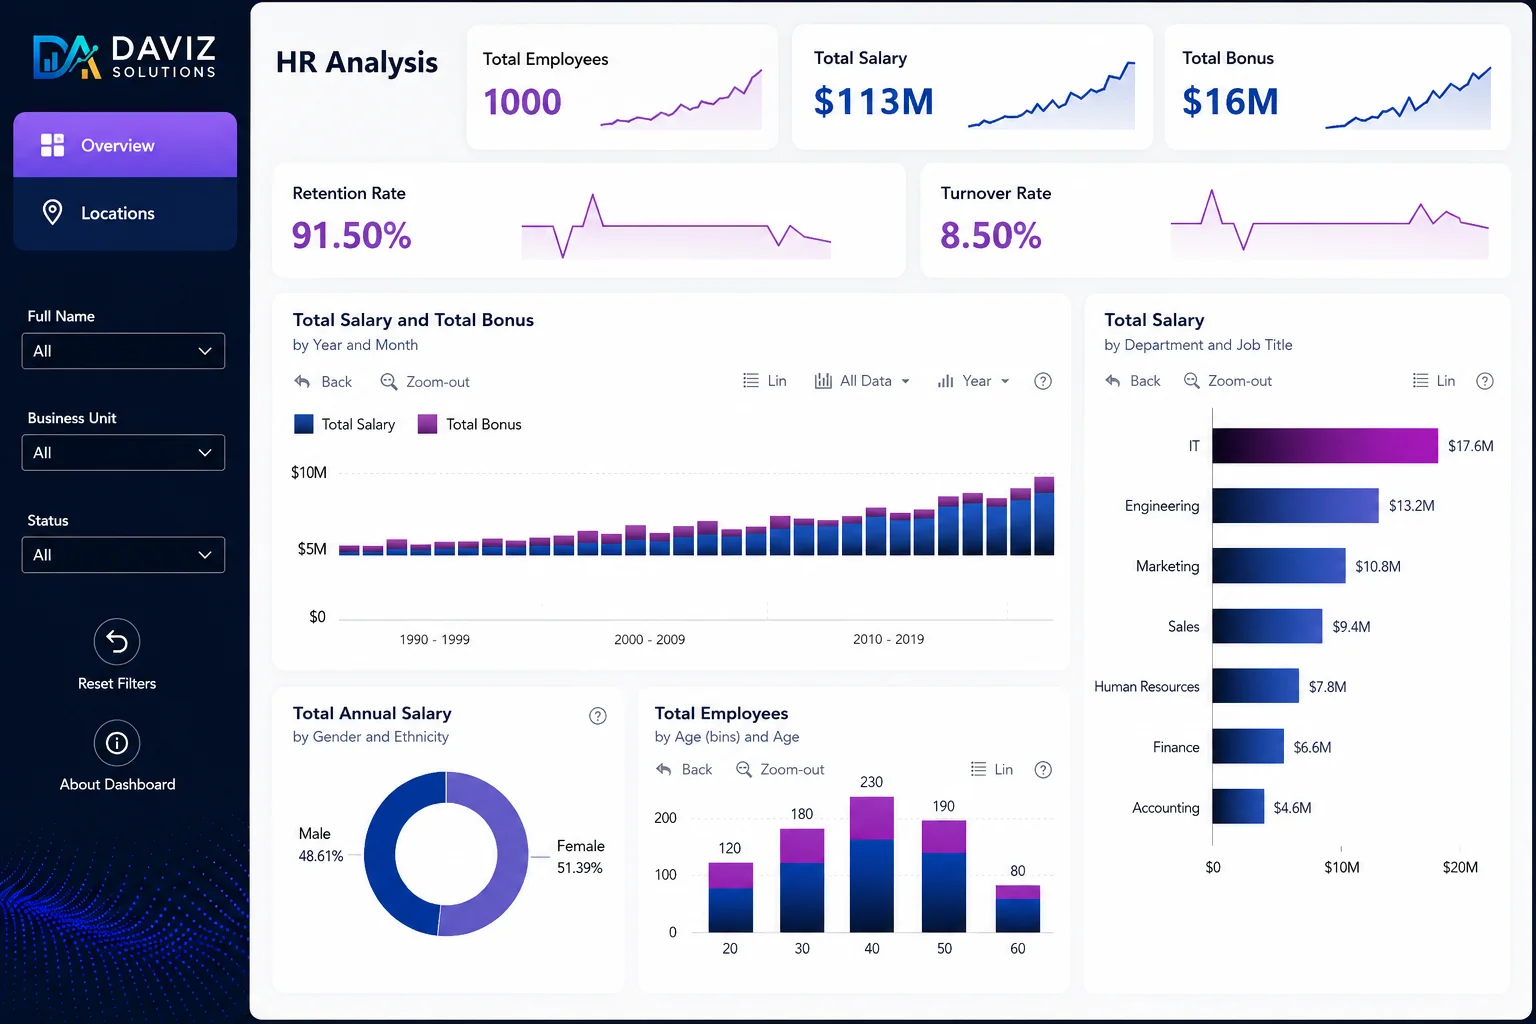This screenshot has height=1024, width=1536.
Task: Click help icon in Total Employees age chart
Action: point(1043,770)
